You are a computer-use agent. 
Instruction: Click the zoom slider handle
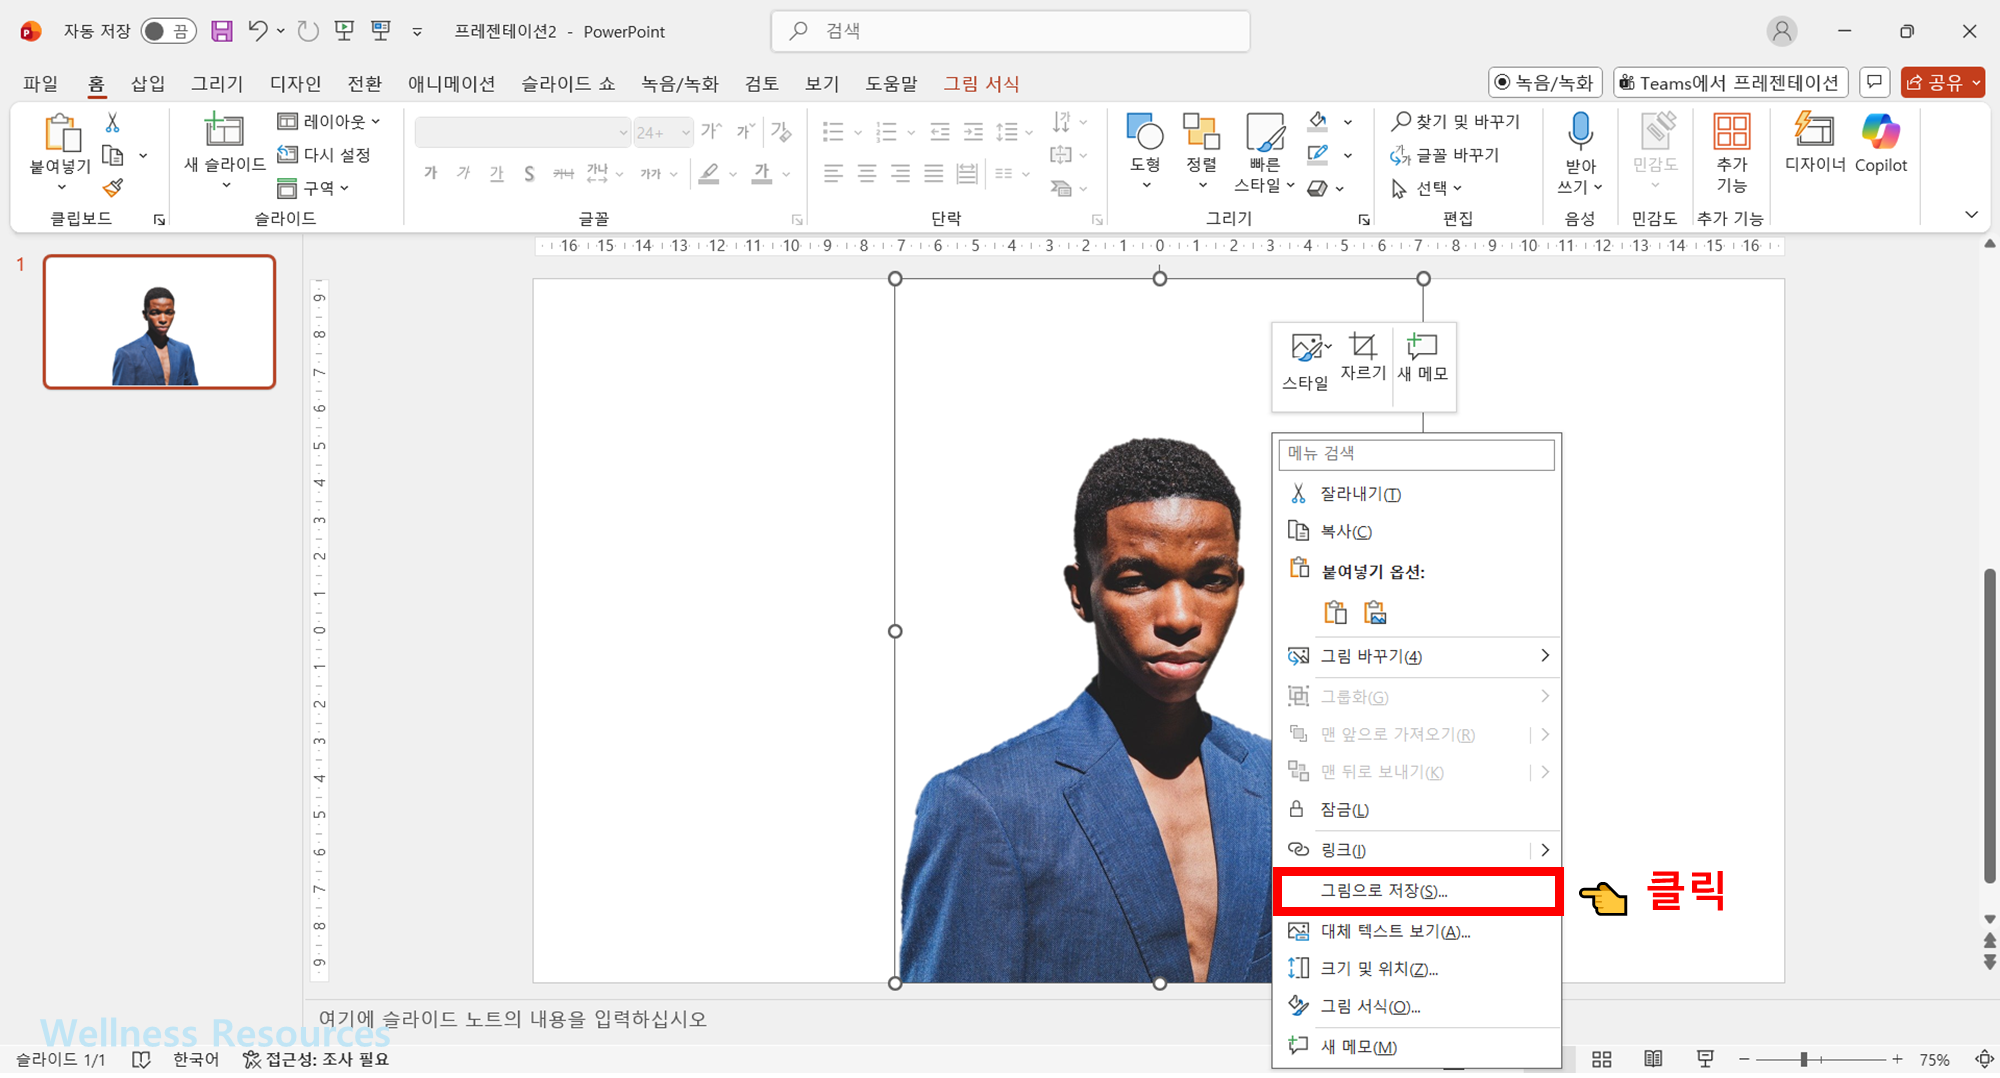click(1804, 1059)
